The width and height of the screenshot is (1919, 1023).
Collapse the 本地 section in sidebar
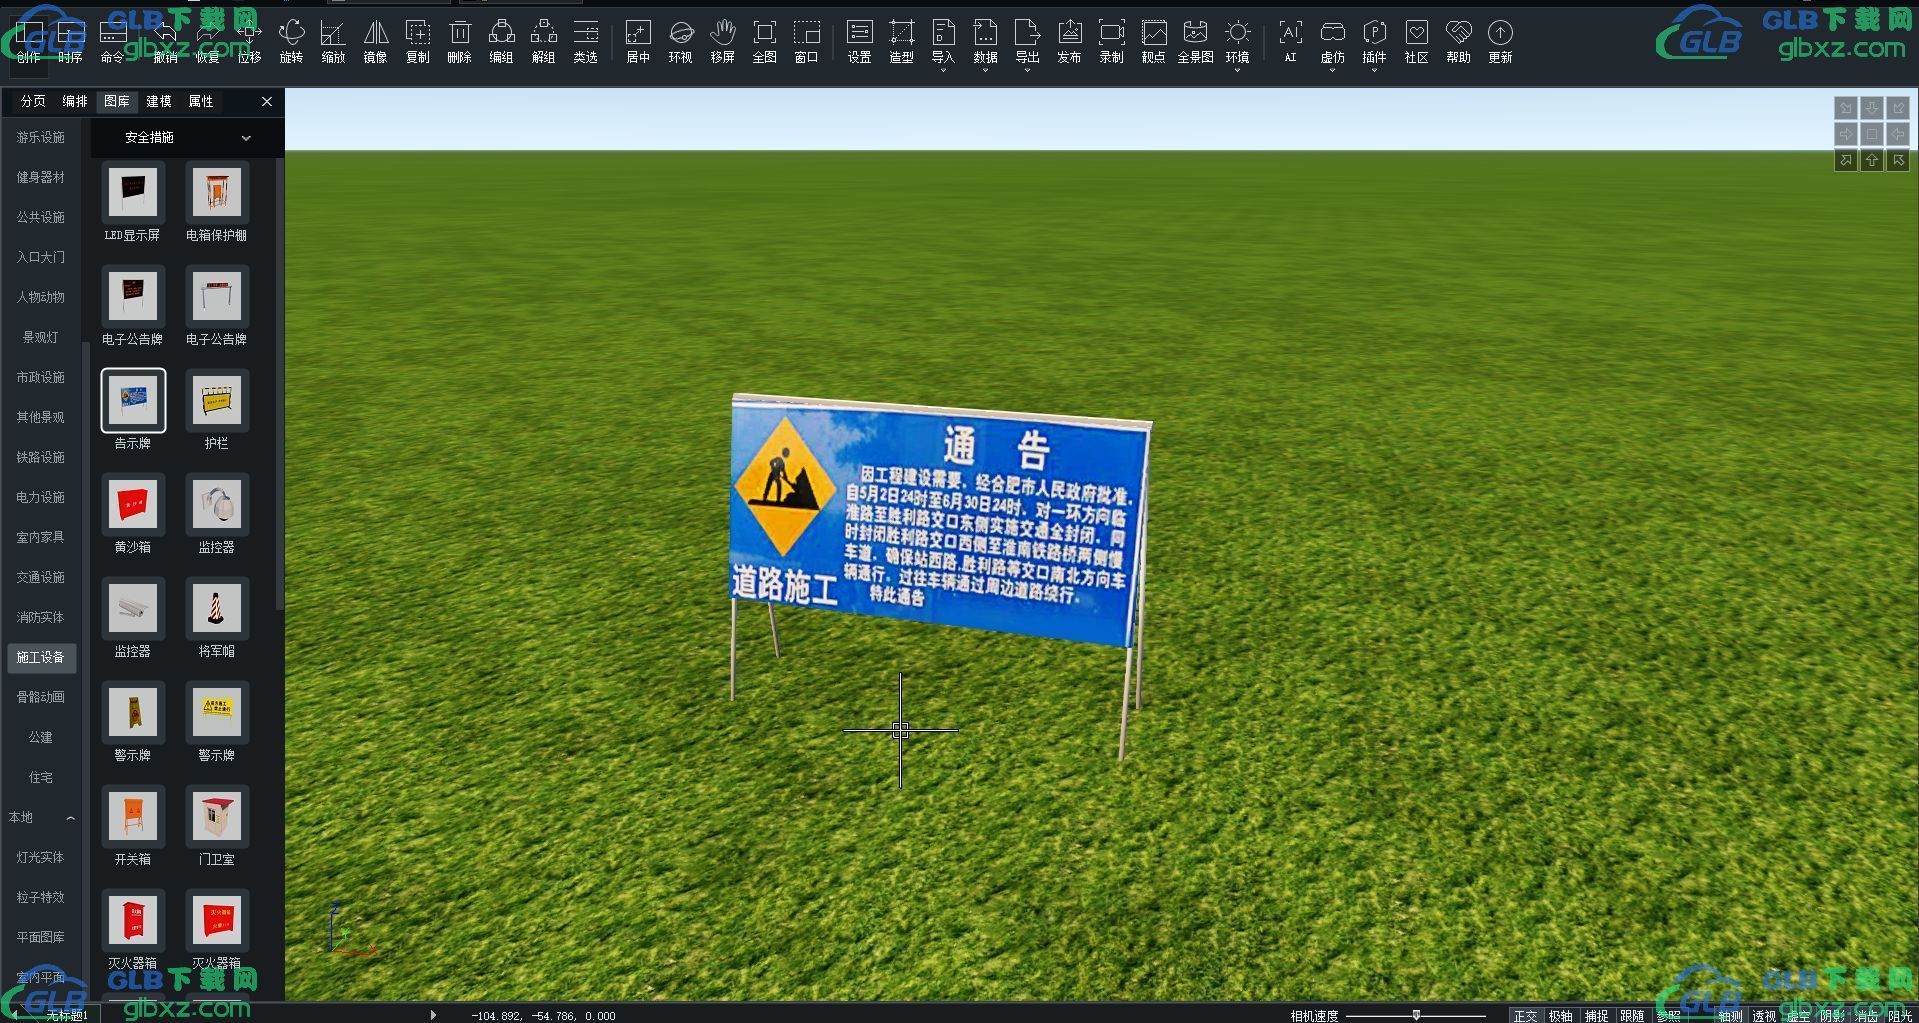(70, 818)
